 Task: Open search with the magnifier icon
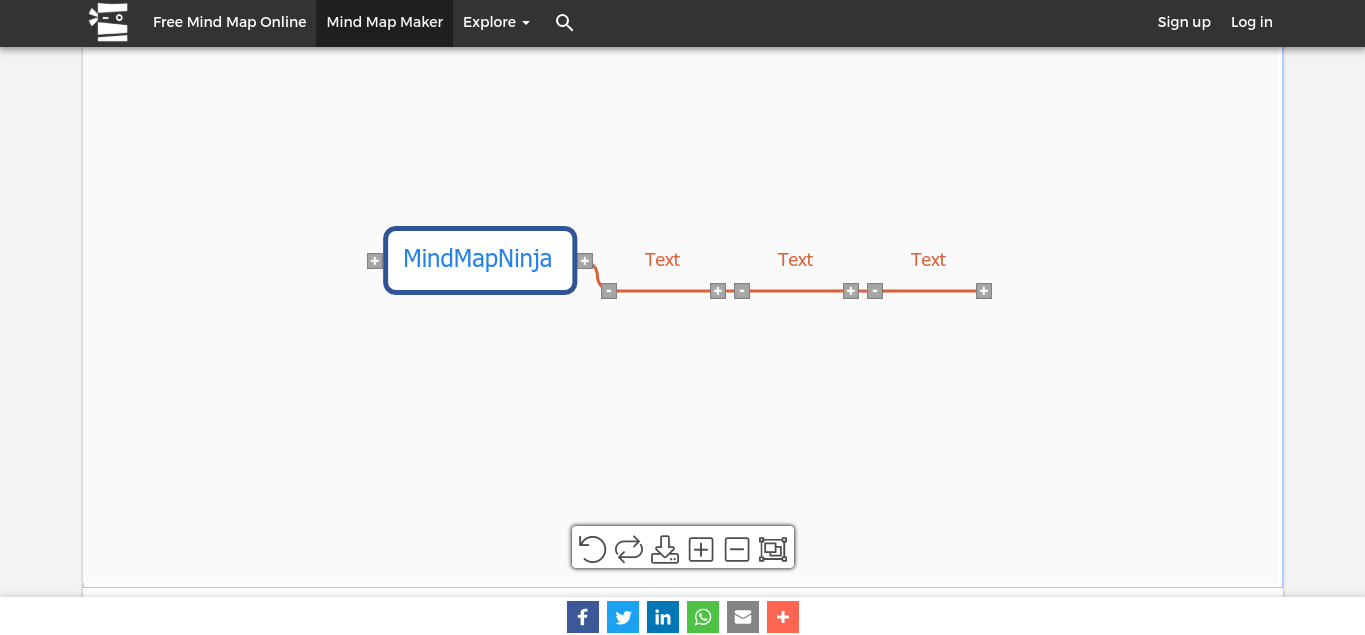(564, 22)
